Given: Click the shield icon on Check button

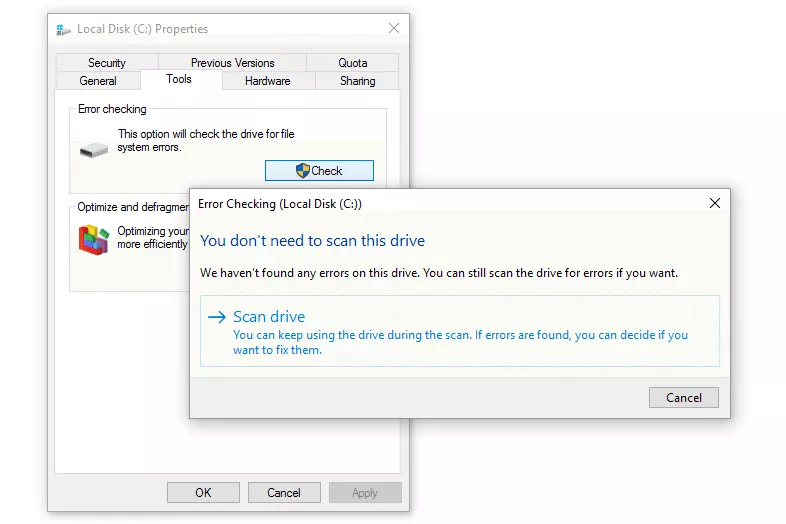Looking at the screenshot, I should pos(302,170).
